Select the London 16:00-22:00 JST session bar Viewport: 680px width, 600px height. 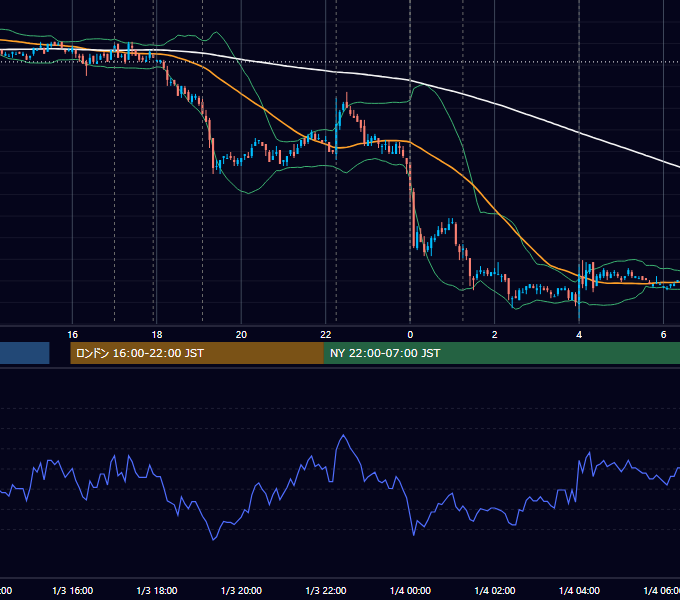click(197, 353)
